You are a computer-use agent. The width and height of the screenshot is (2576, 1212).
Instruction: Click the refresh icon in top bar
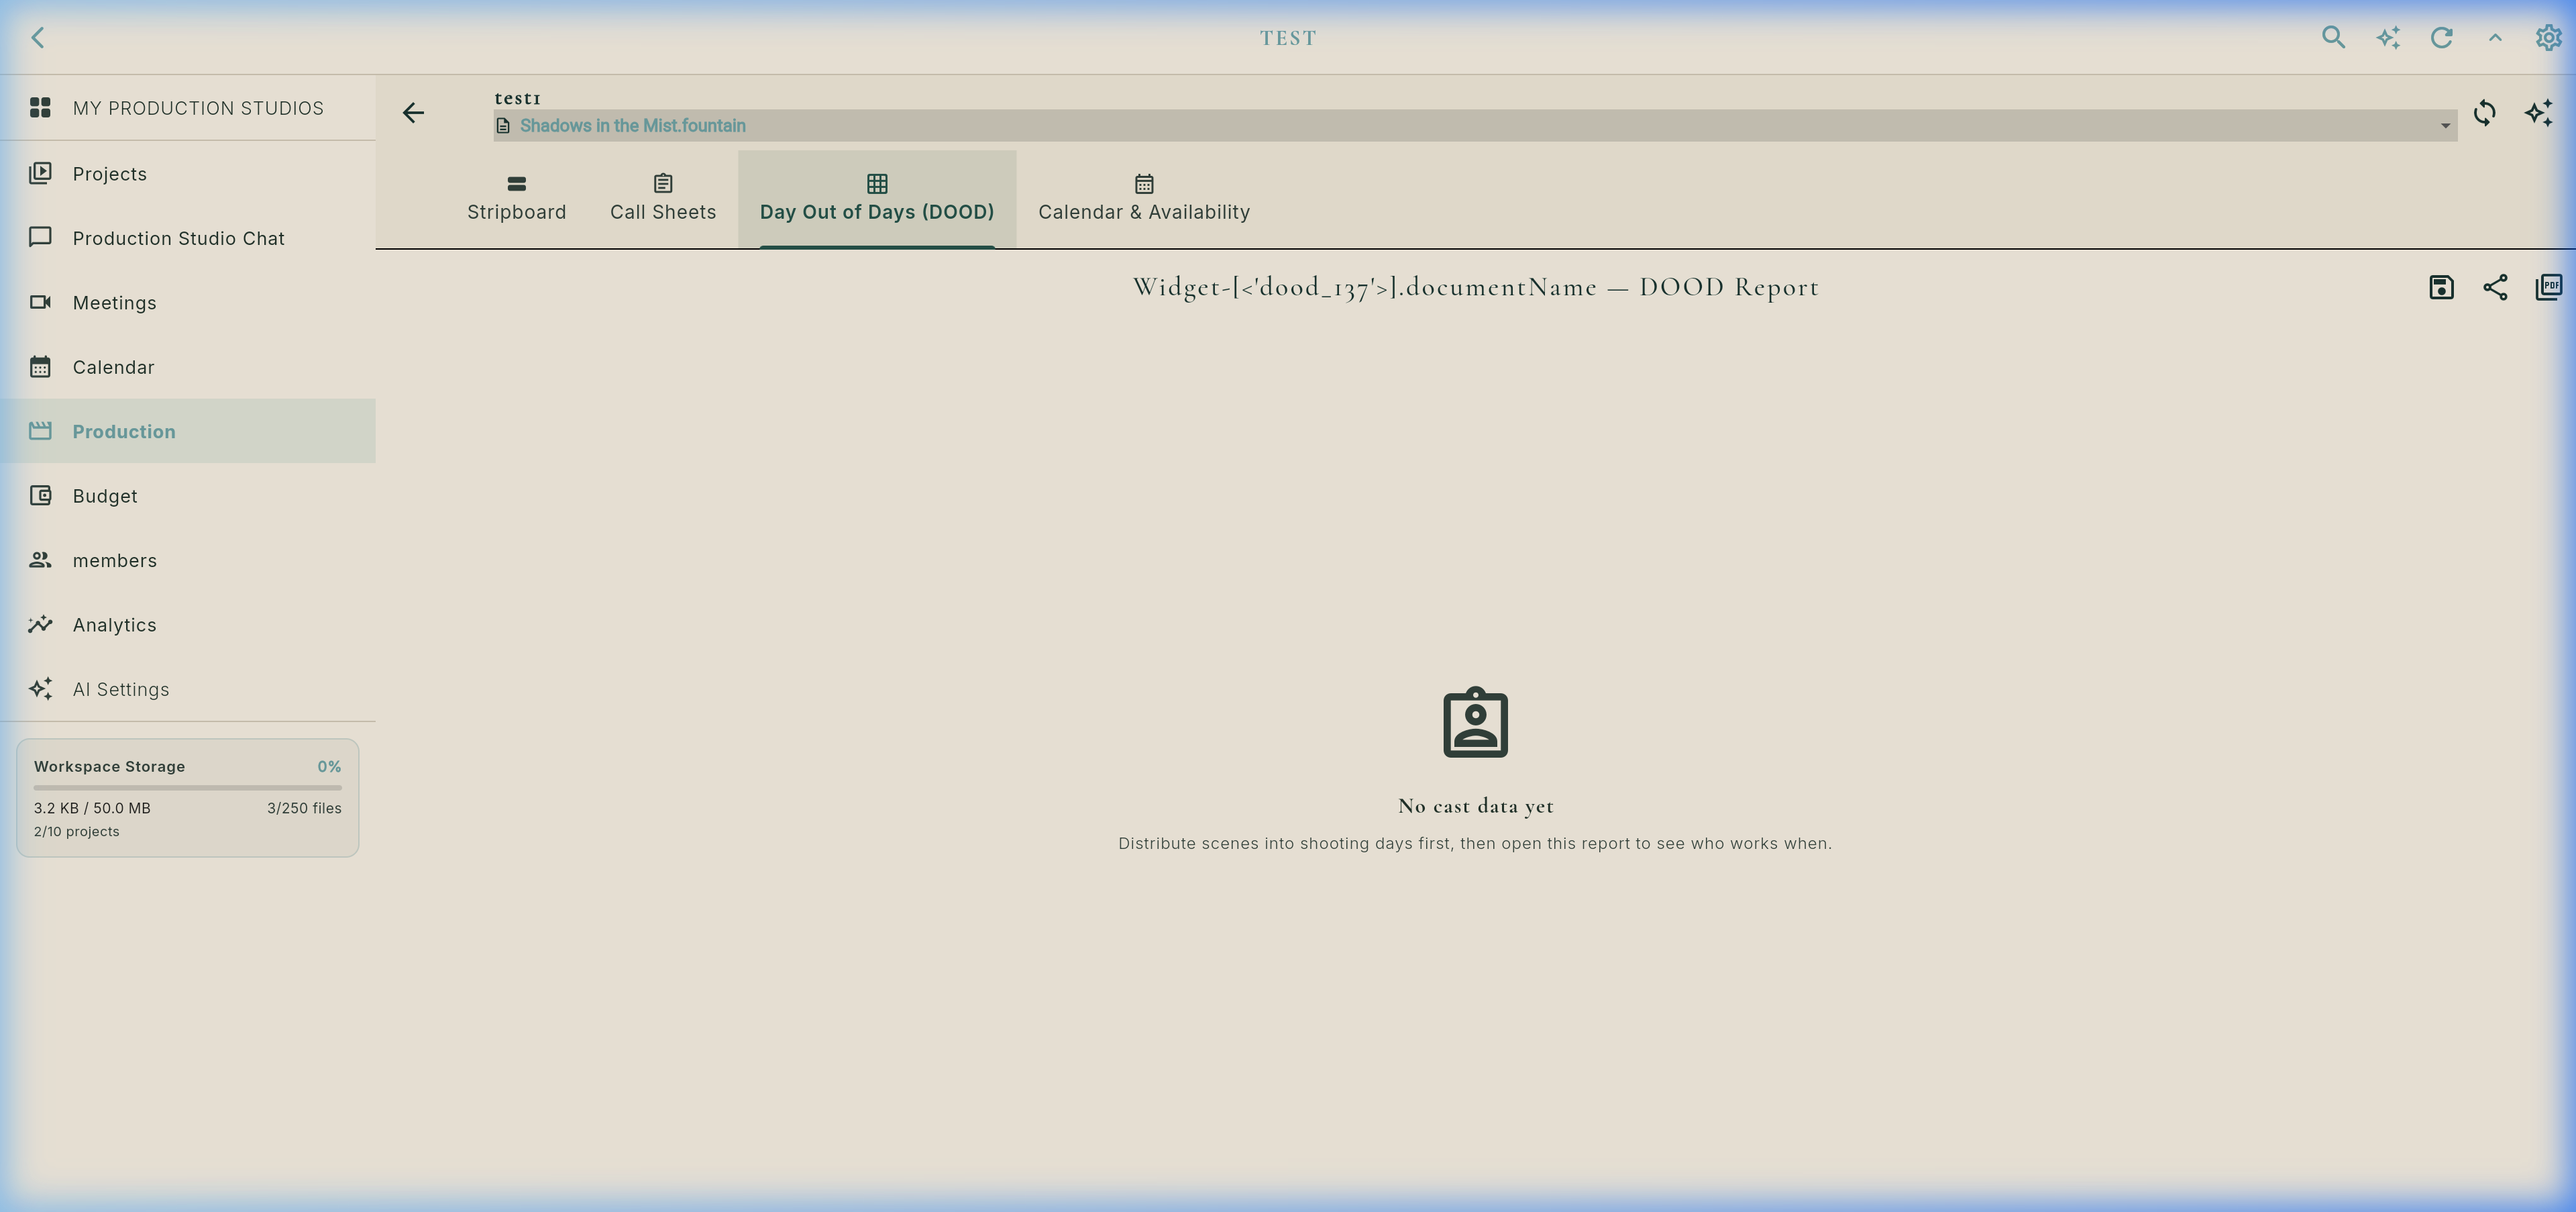click(2441, 38)
